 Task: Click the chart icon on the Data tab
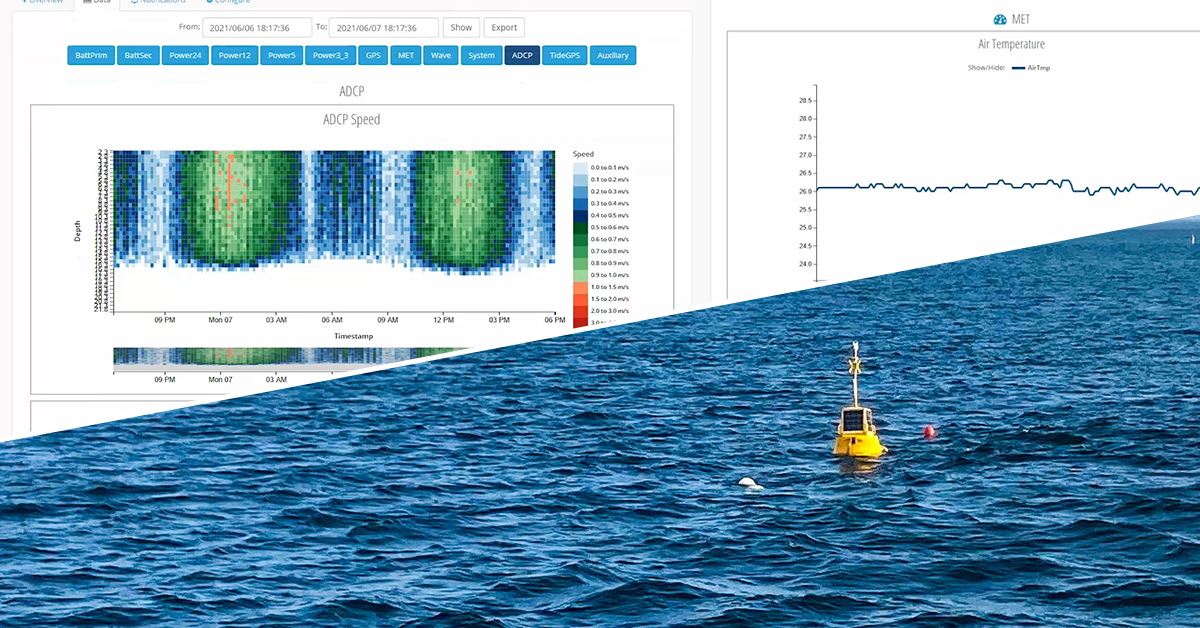[x=87, y=3]
